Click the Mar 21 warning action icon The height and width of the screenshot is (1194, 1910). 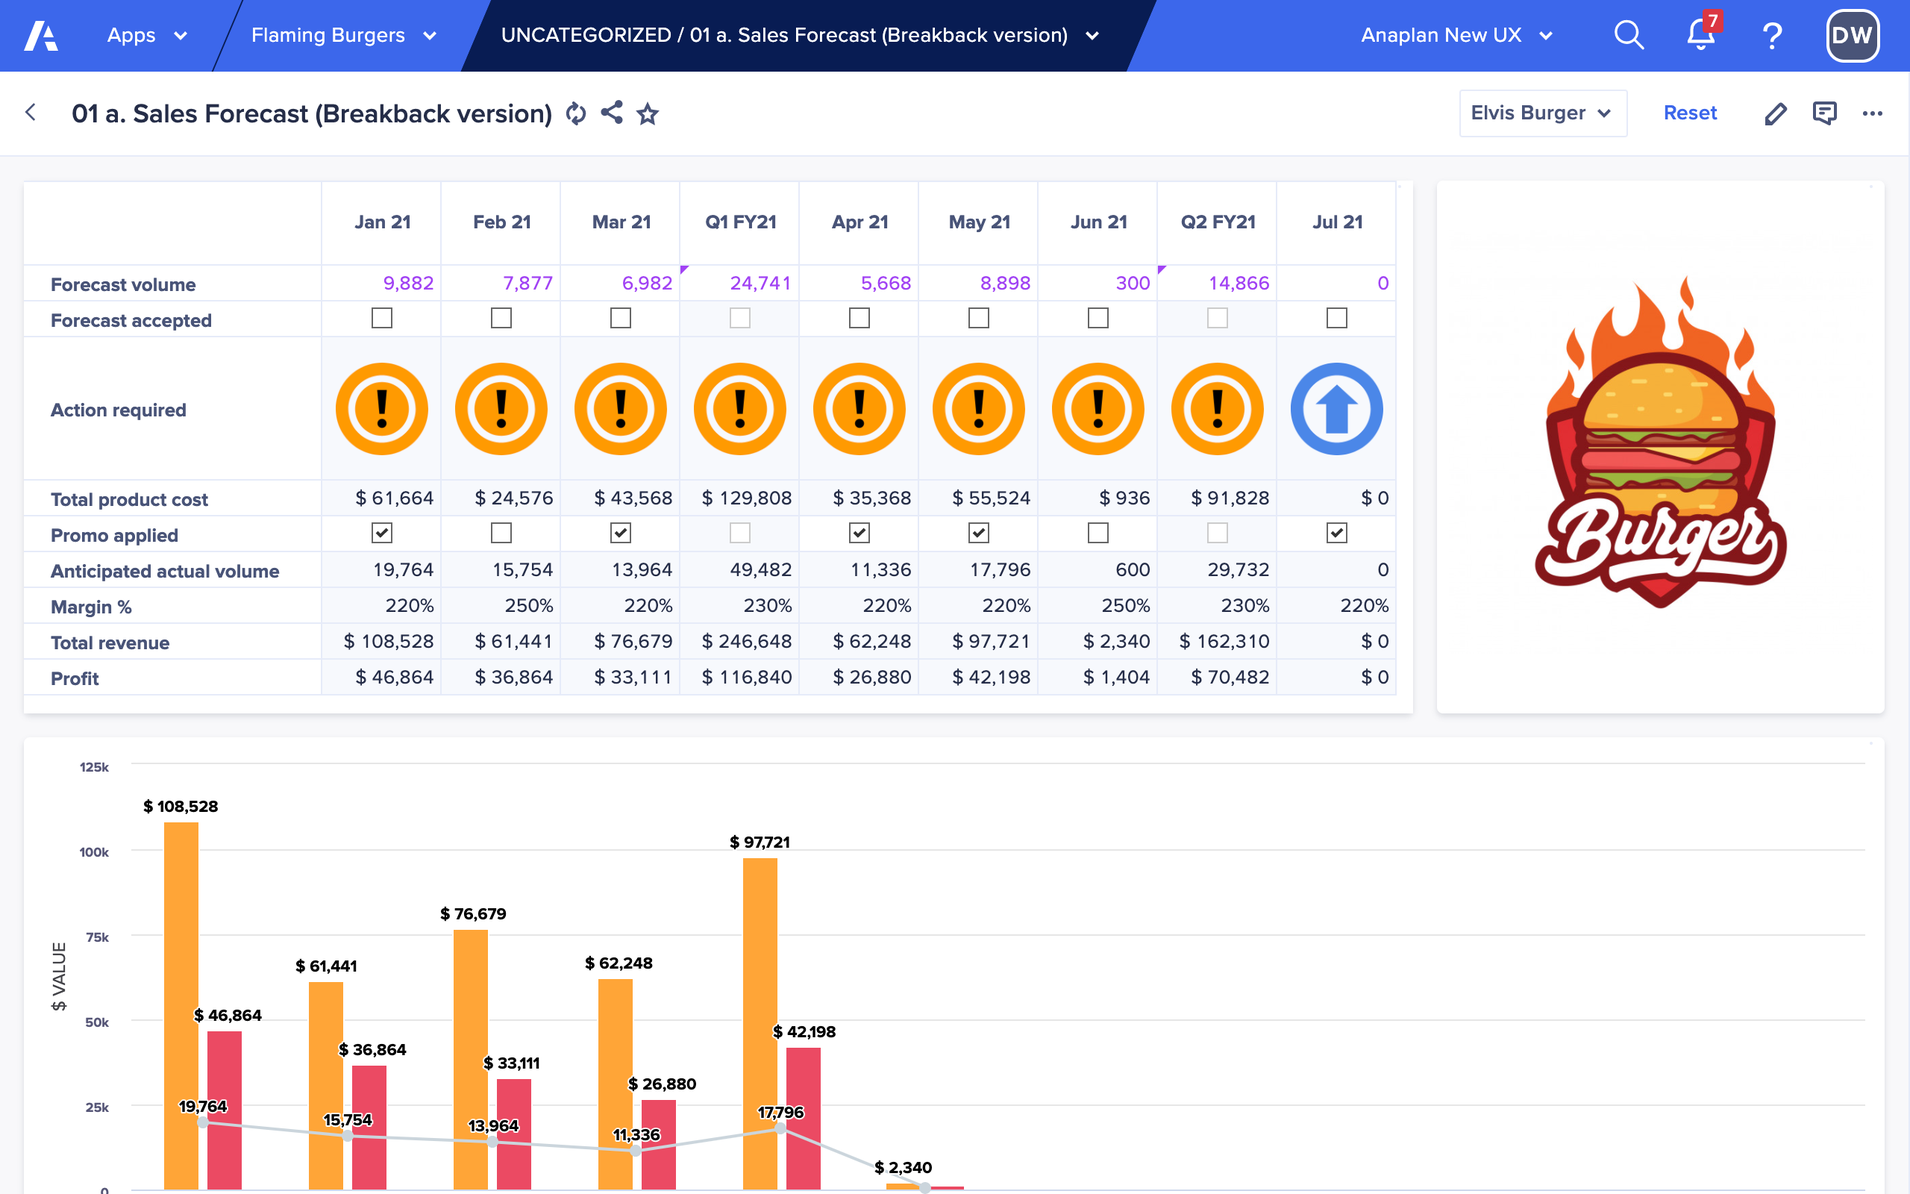pos(620,409)
